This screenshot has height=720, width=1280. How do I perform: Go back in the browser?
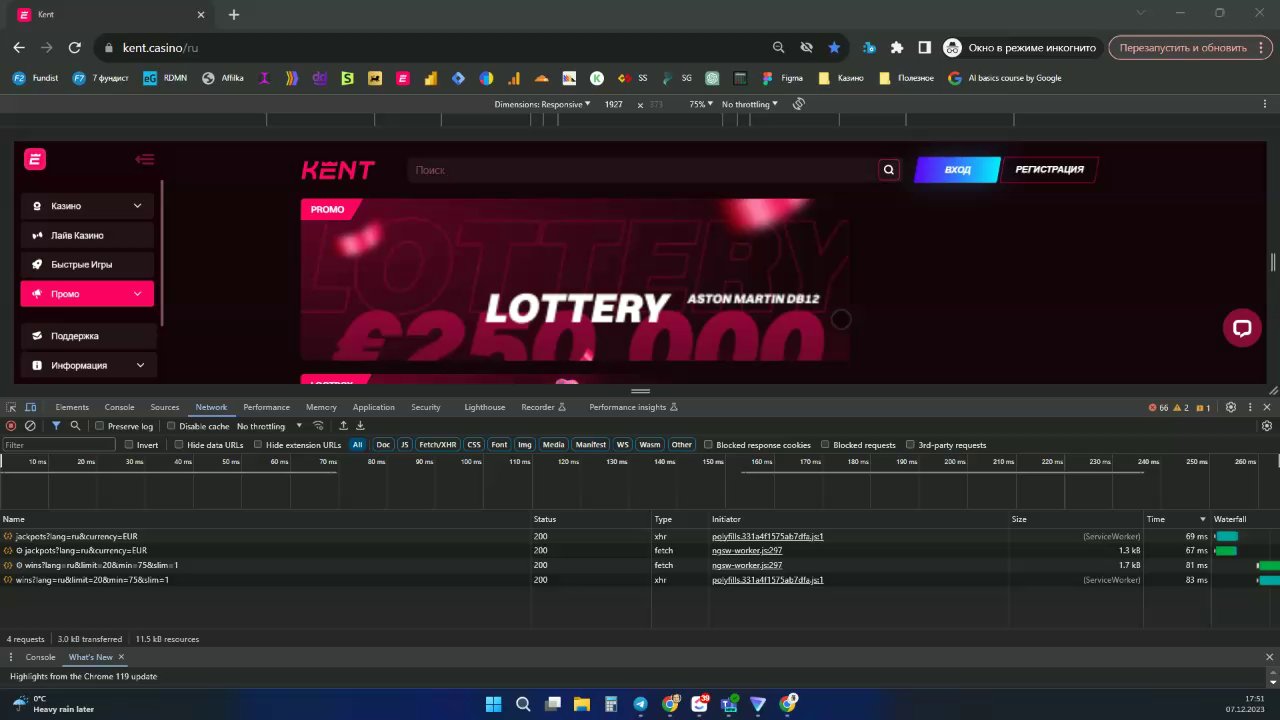point(19,47)
